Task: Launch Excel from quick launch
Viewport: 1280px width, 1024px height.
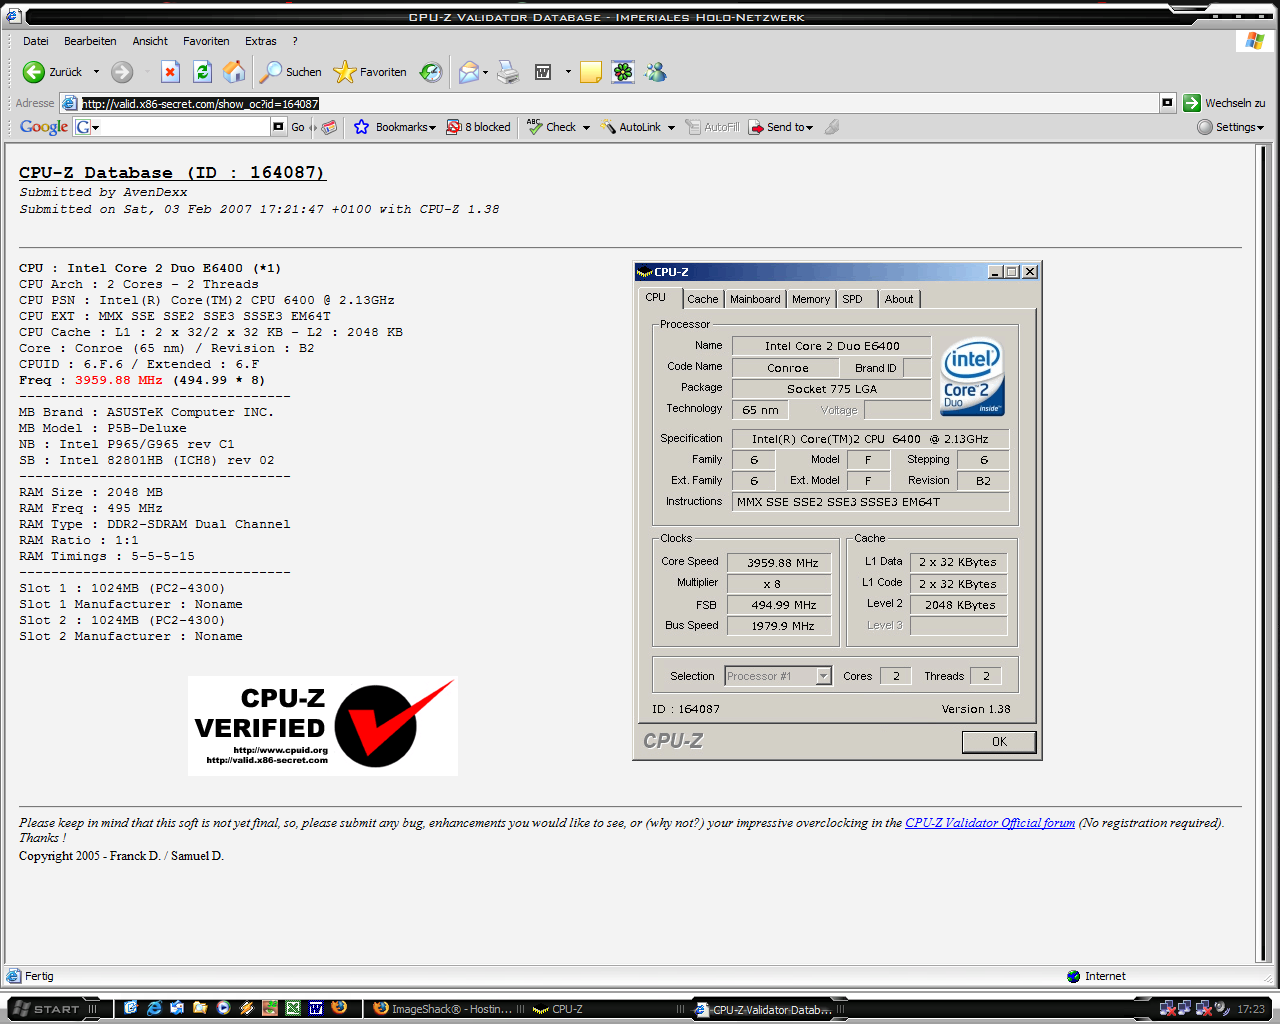Action: coord(293,1008)
